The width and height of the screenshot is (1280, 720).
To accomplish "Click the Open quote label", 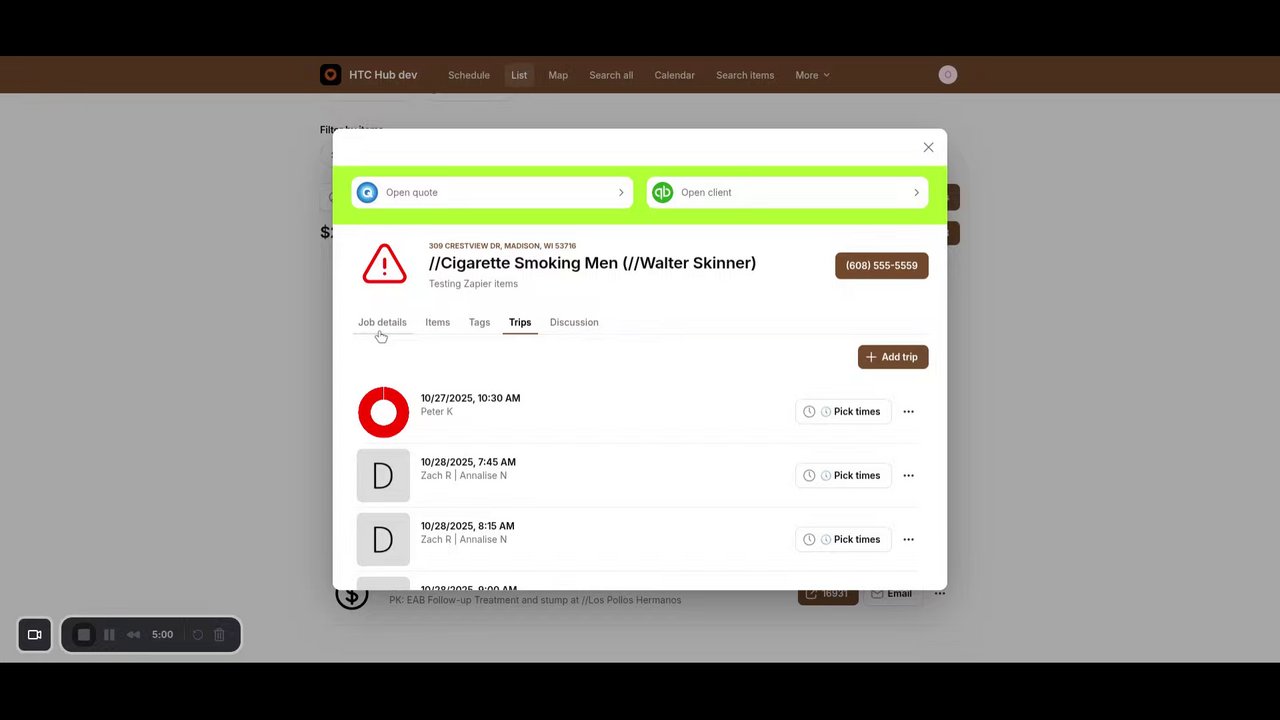I will click(x=412, y=193).
